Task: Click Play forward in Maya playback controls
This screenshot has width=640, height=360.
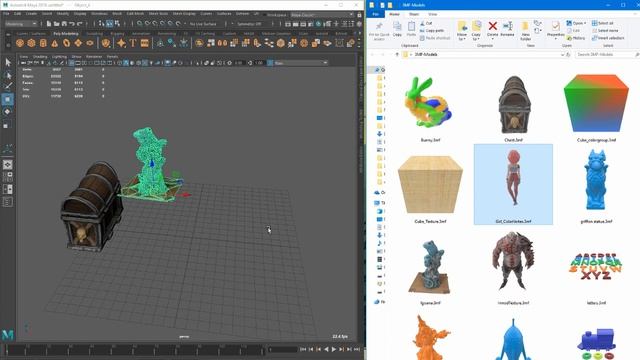Action: tap(333, 349)
